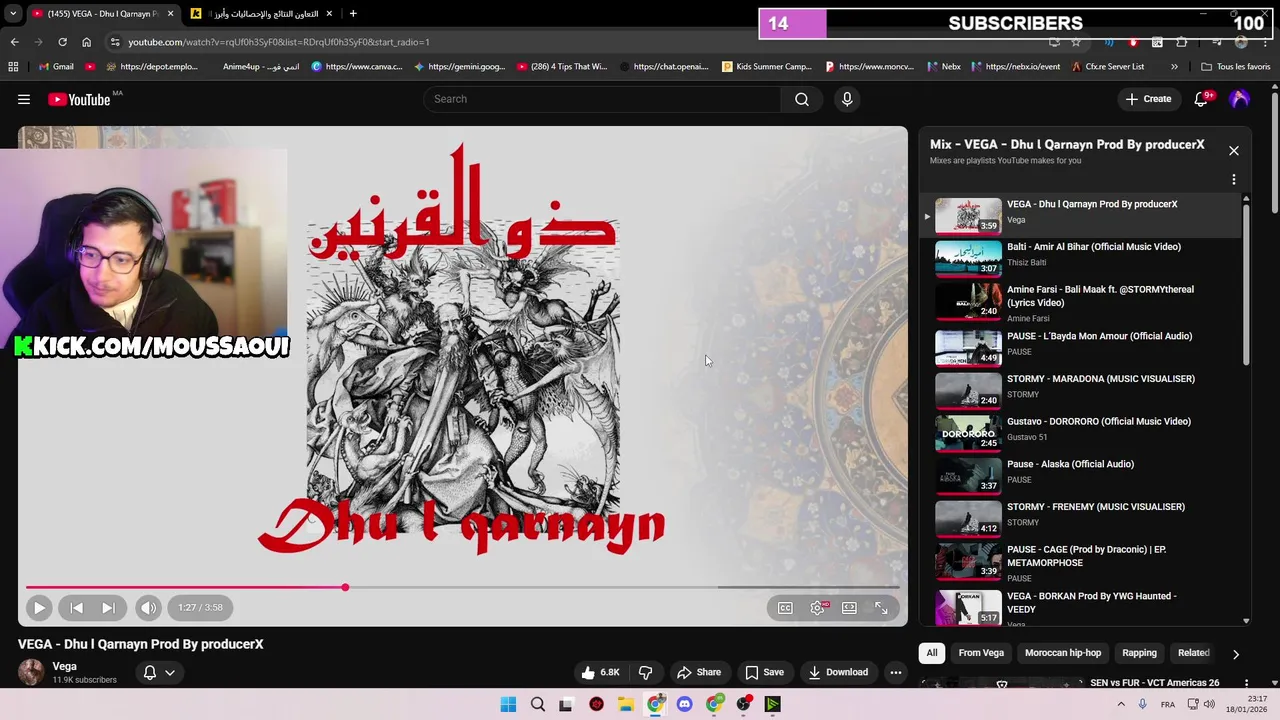Start voice search with the microphone

coord(847,99)
